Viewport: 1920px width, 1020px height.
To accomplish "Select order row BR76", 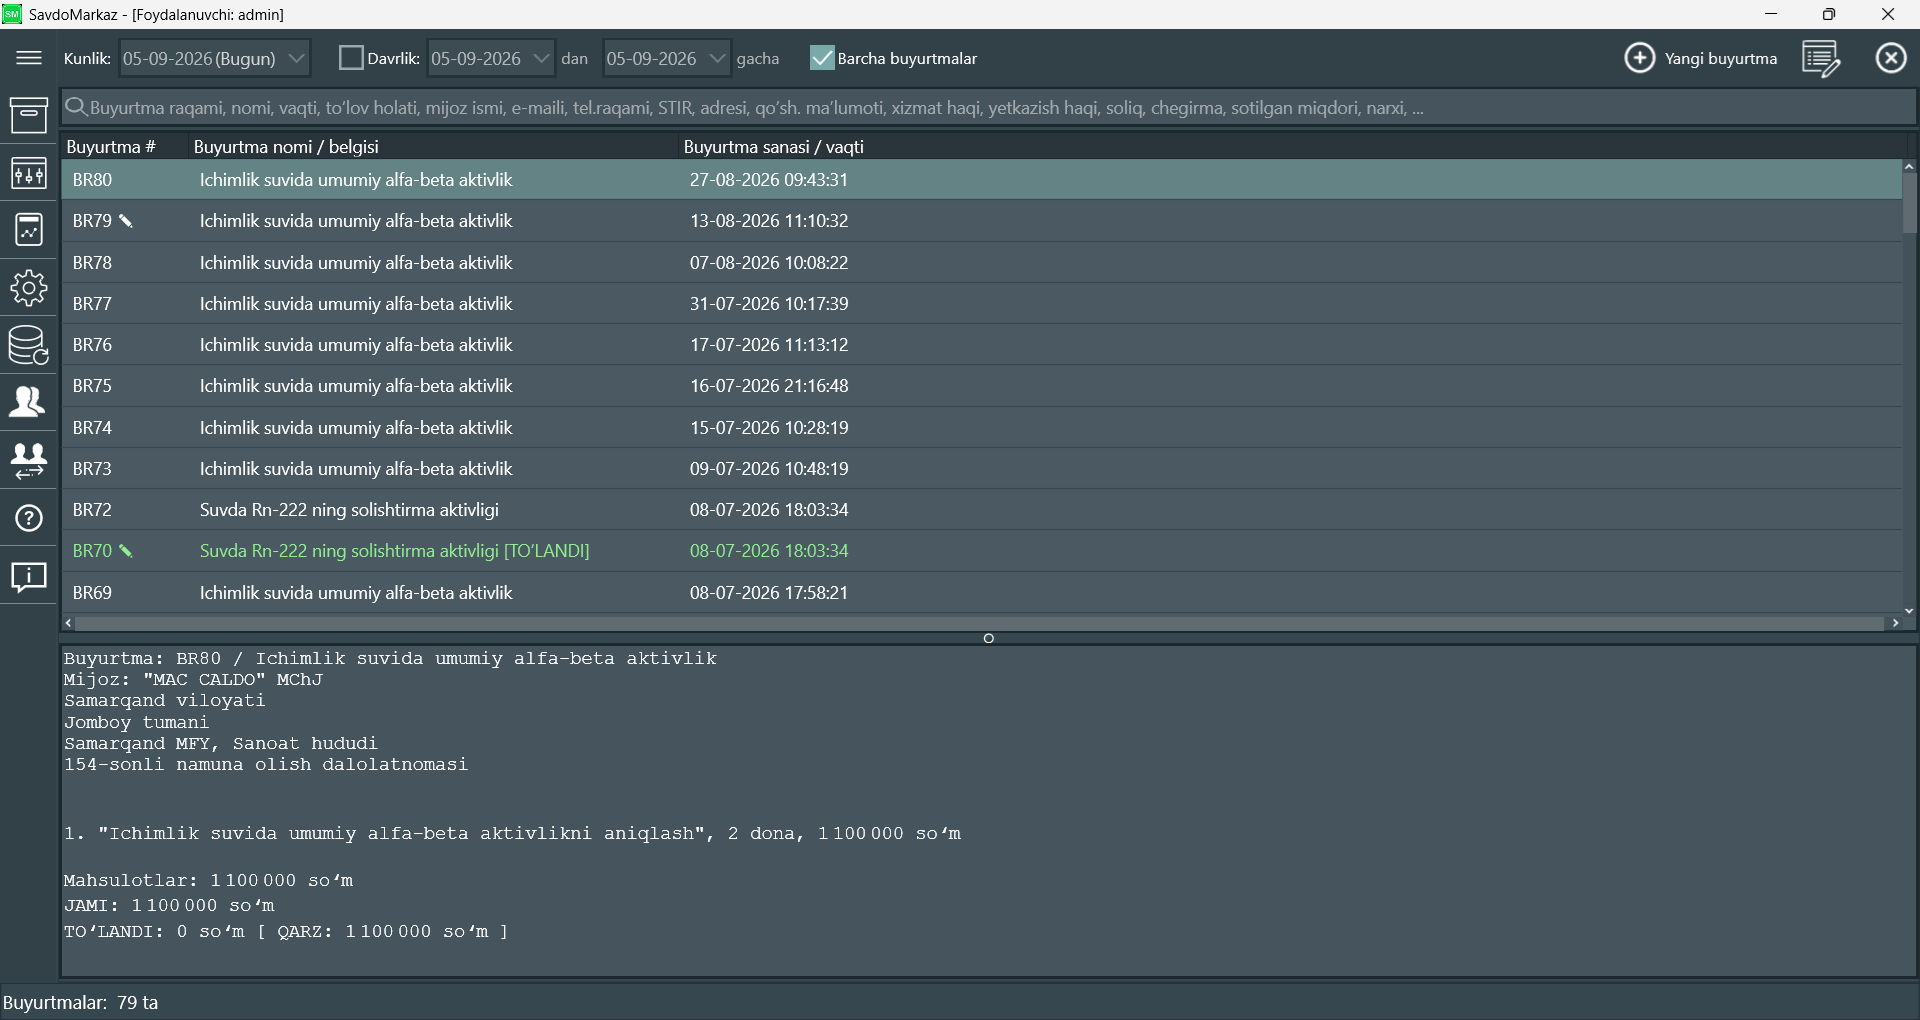I will [x=981, y=345].
